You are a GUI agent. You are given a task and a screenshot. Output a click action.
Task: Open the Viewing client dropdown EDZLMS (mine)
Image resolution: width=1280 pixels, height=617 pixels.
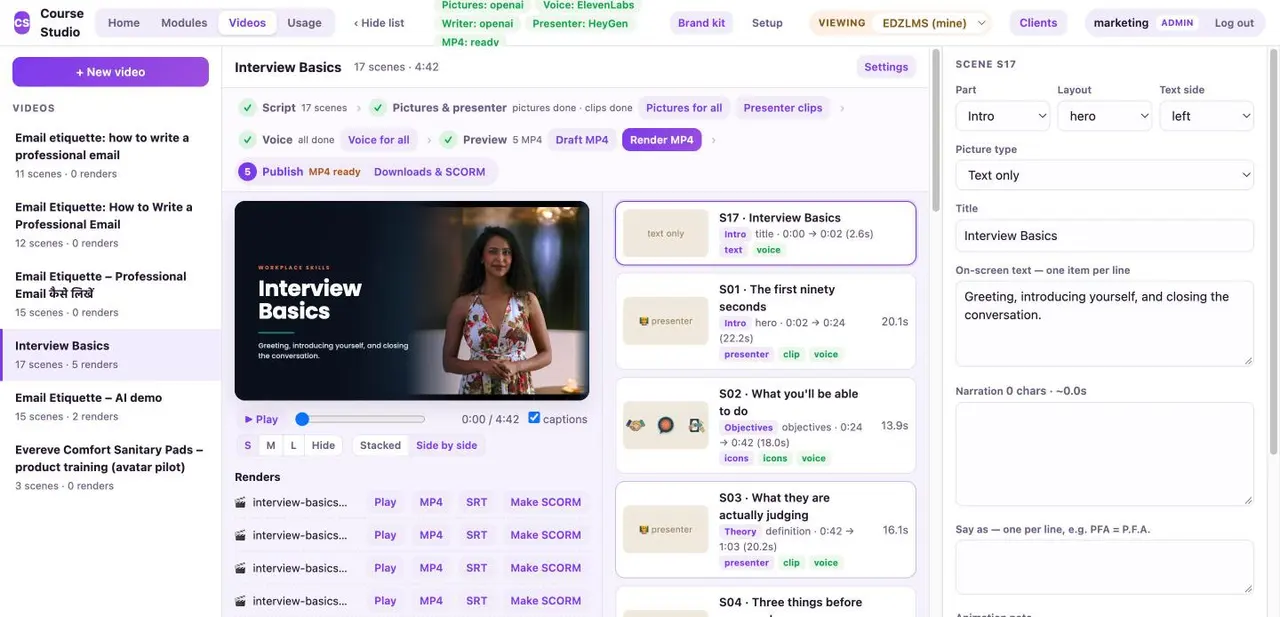[932, 23]
